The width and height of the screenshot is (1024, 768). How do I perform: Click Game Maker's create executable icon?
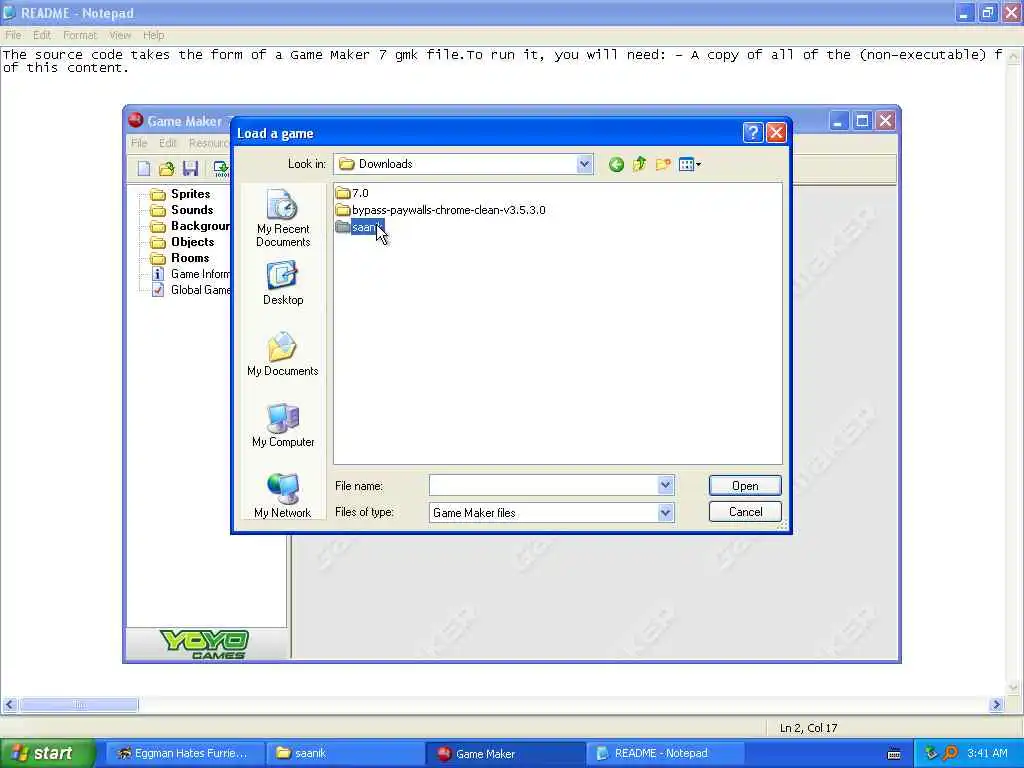[221, 168]
